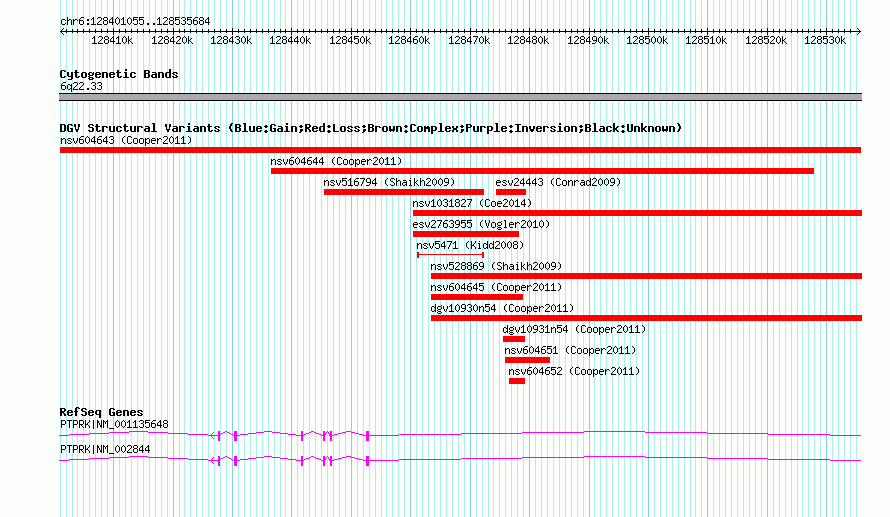Screen dimensions: 890x517
Task: Click the dgv10931n54 (Cooper2011) short bar
Action: point(514,339)
